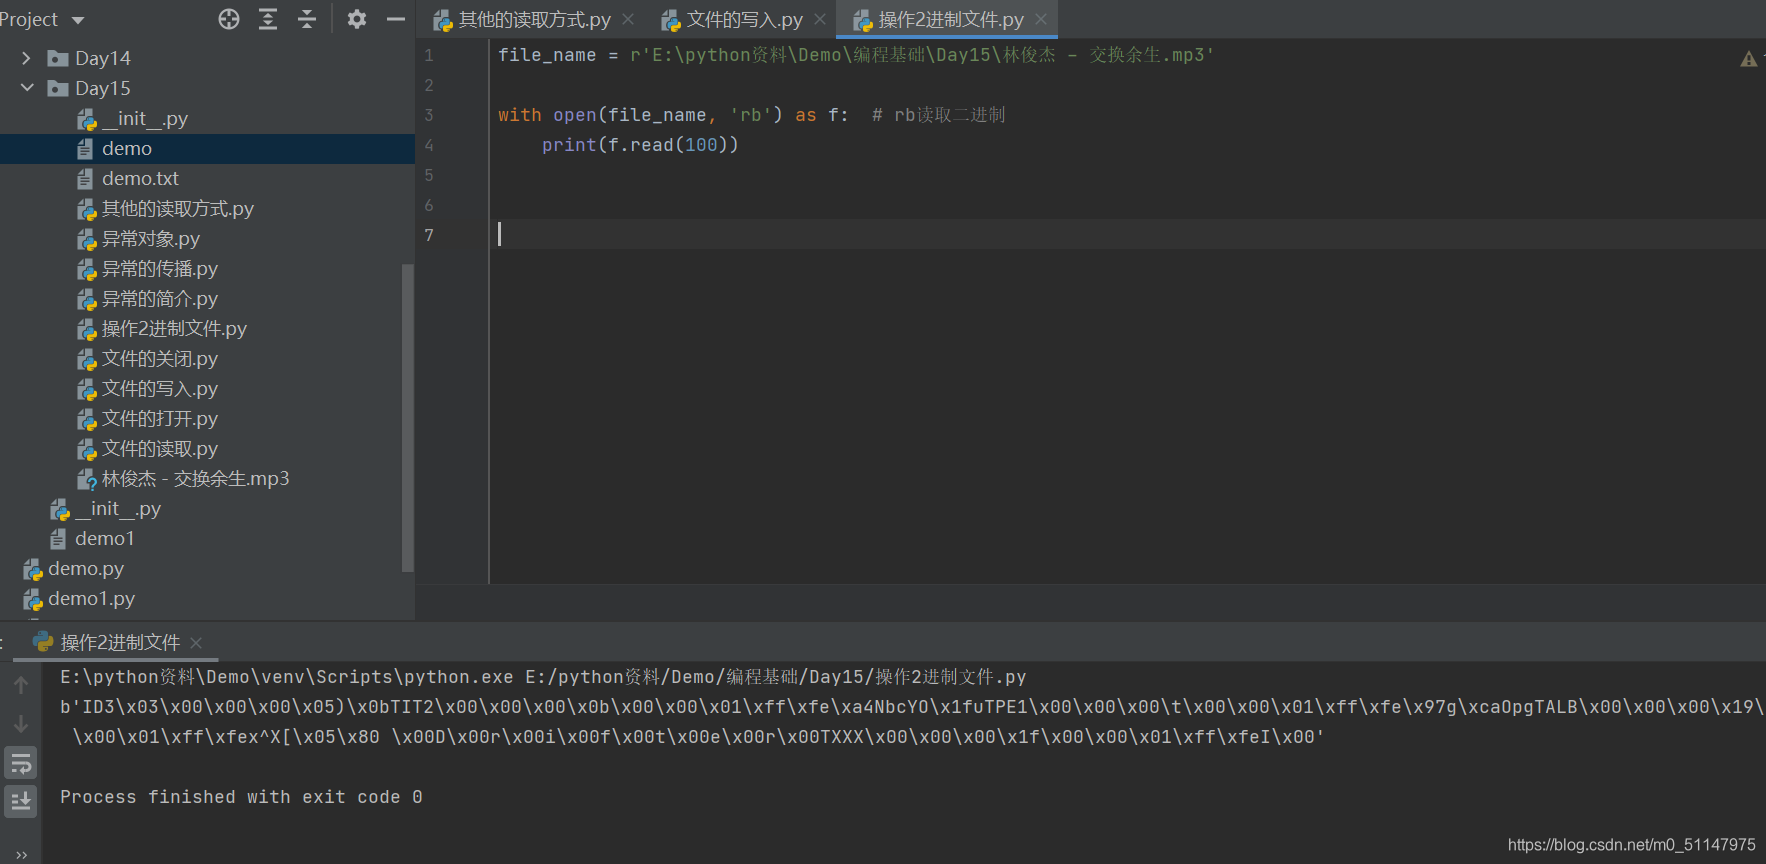1766x864 pixels.
Task: Open 文件的打开.py in project tree
Action: pos(147,418)
